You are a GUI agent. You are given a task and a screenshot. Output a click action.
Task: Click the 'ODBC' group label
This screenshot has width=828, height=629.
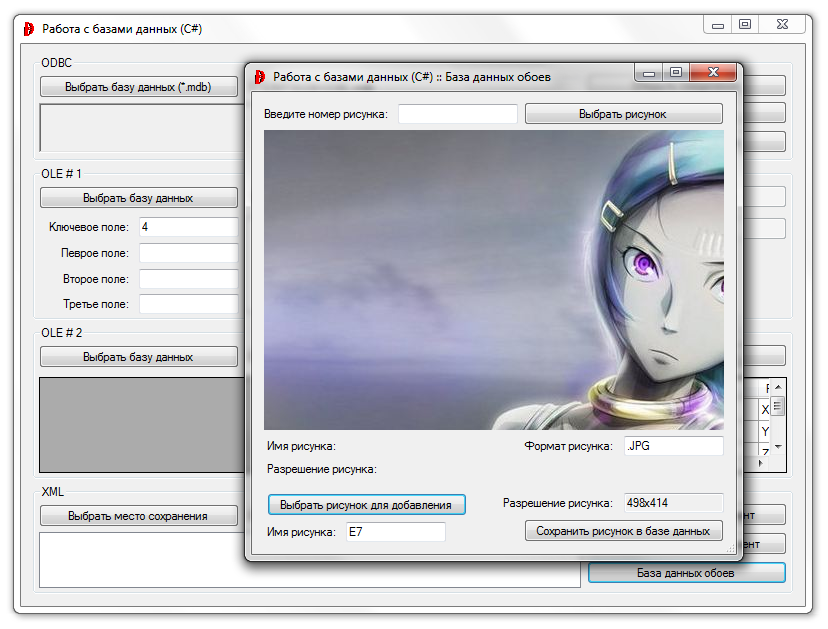pyautogui.click(x=57, y=63)
